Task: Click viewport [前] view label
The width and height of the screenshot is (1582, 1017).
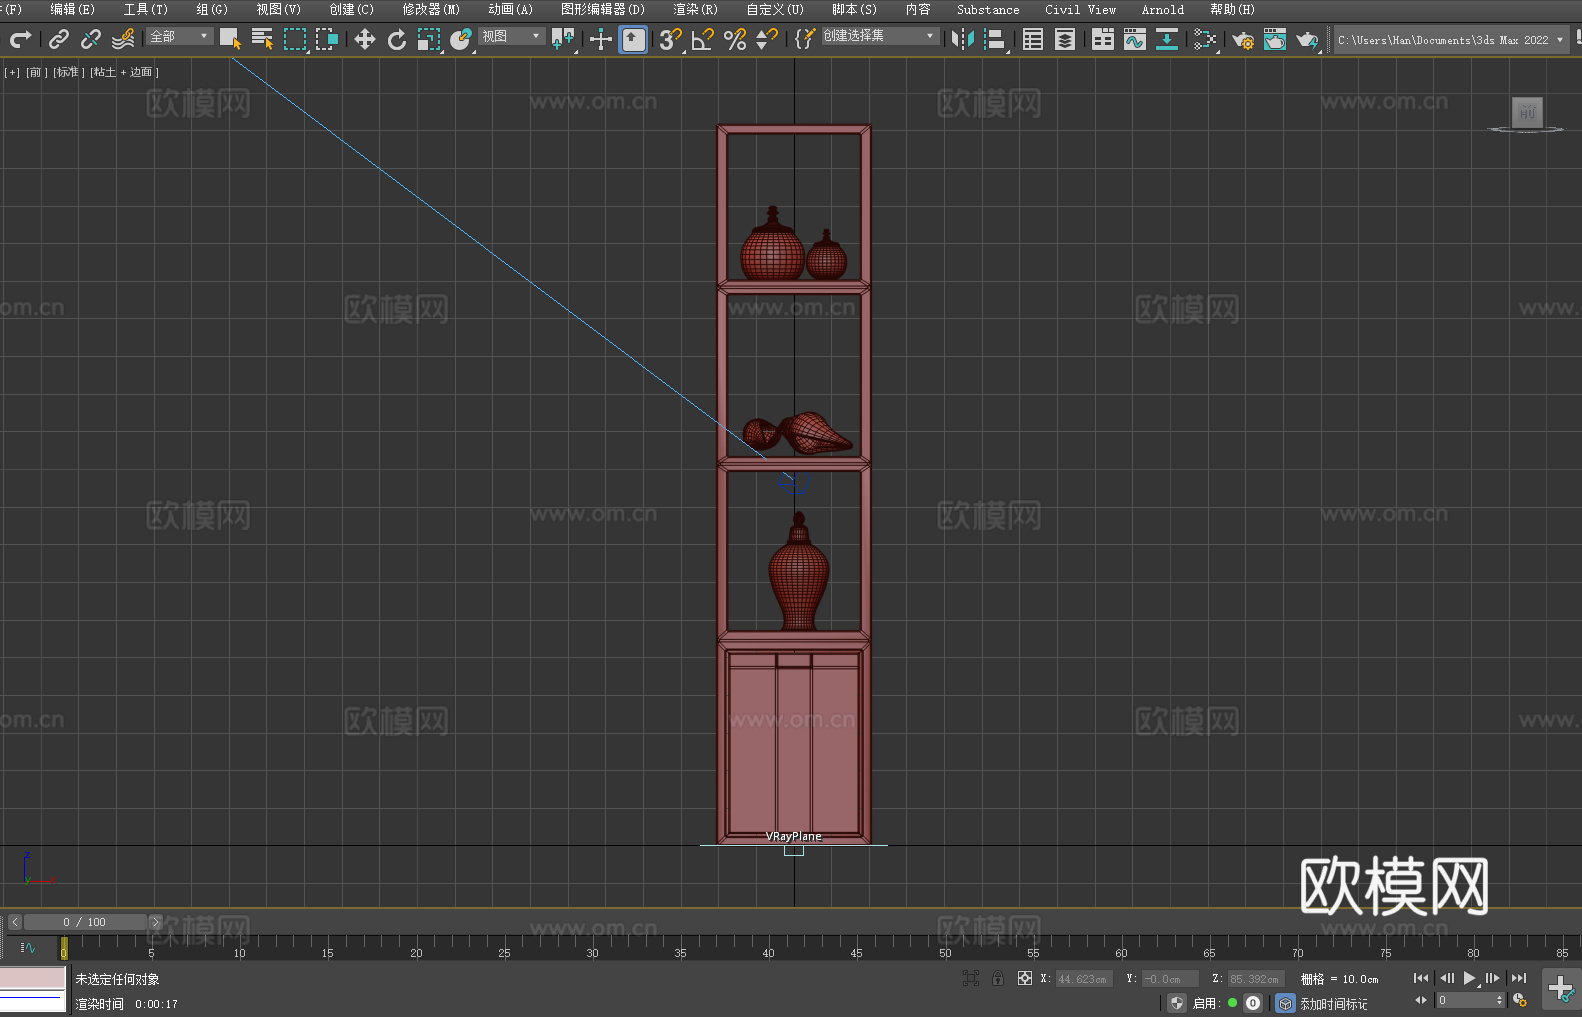Action: [x=36, y=72]
